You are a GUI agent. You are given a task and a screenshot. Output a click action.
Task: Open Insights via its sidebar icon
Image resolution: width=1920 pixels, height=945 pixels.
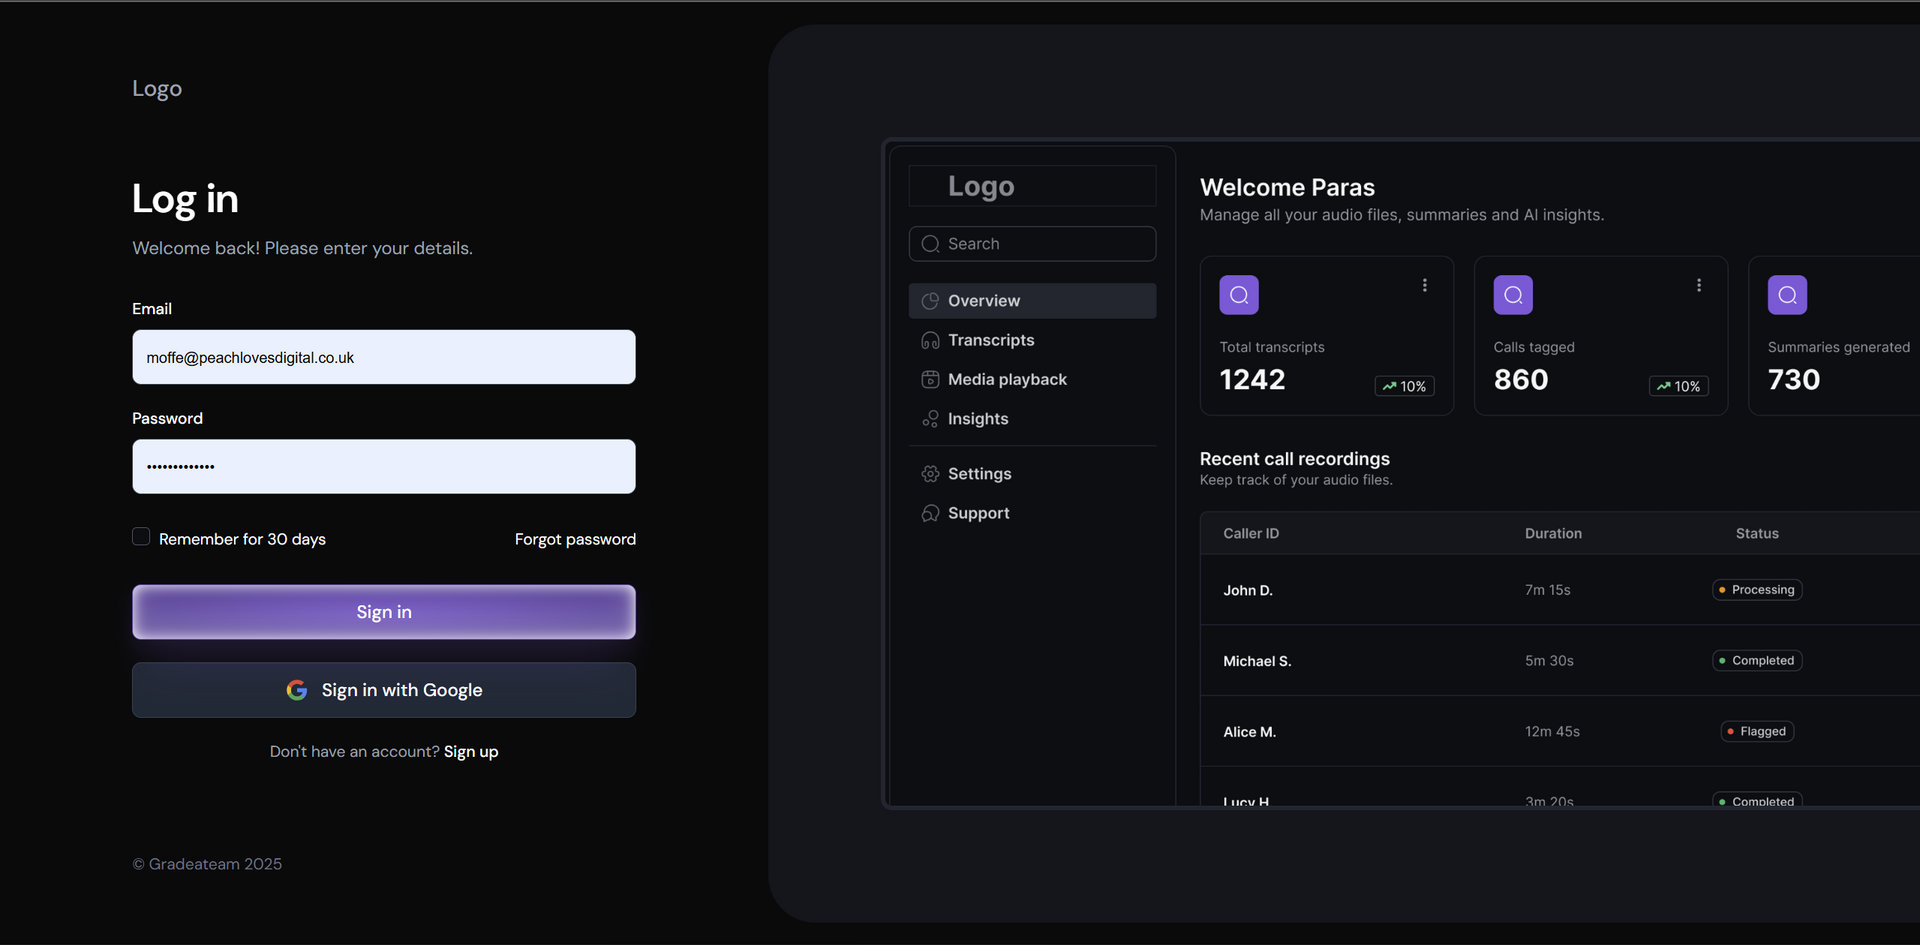click(929, 418)
